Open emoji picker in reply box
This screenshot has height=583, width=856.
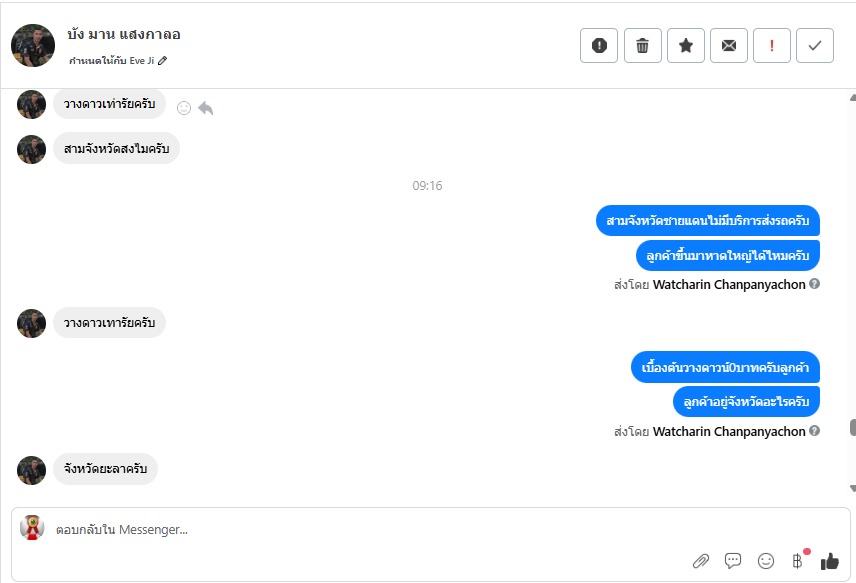766,561
